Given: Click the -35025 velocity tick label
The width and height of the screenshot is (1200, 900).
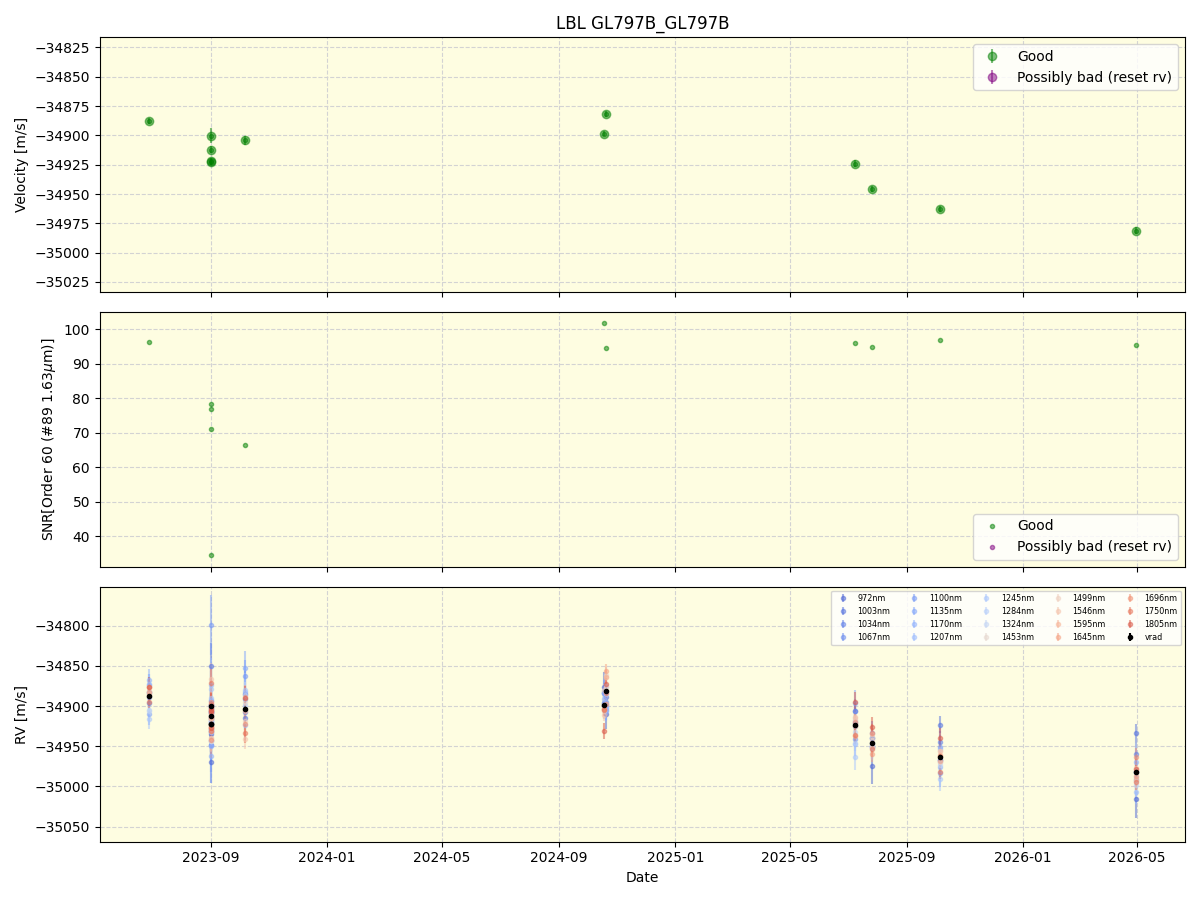Looking at the screenshot, I should pos(63,283).
